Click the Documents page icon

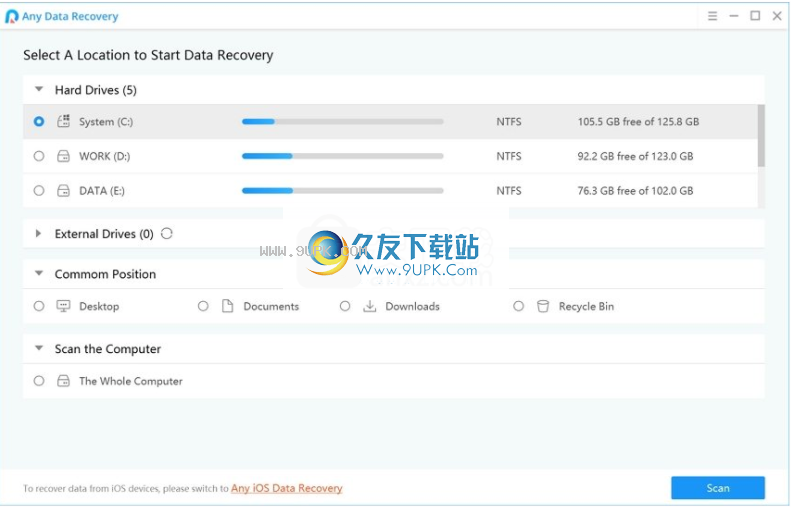(227, 306)
